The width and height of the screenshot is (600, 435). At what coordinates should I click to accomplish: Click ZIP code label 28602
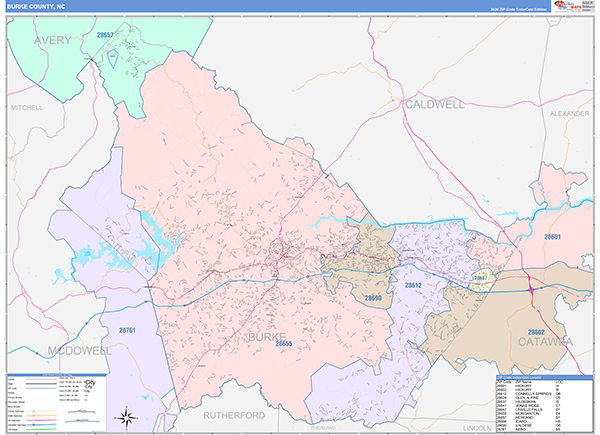536,332
